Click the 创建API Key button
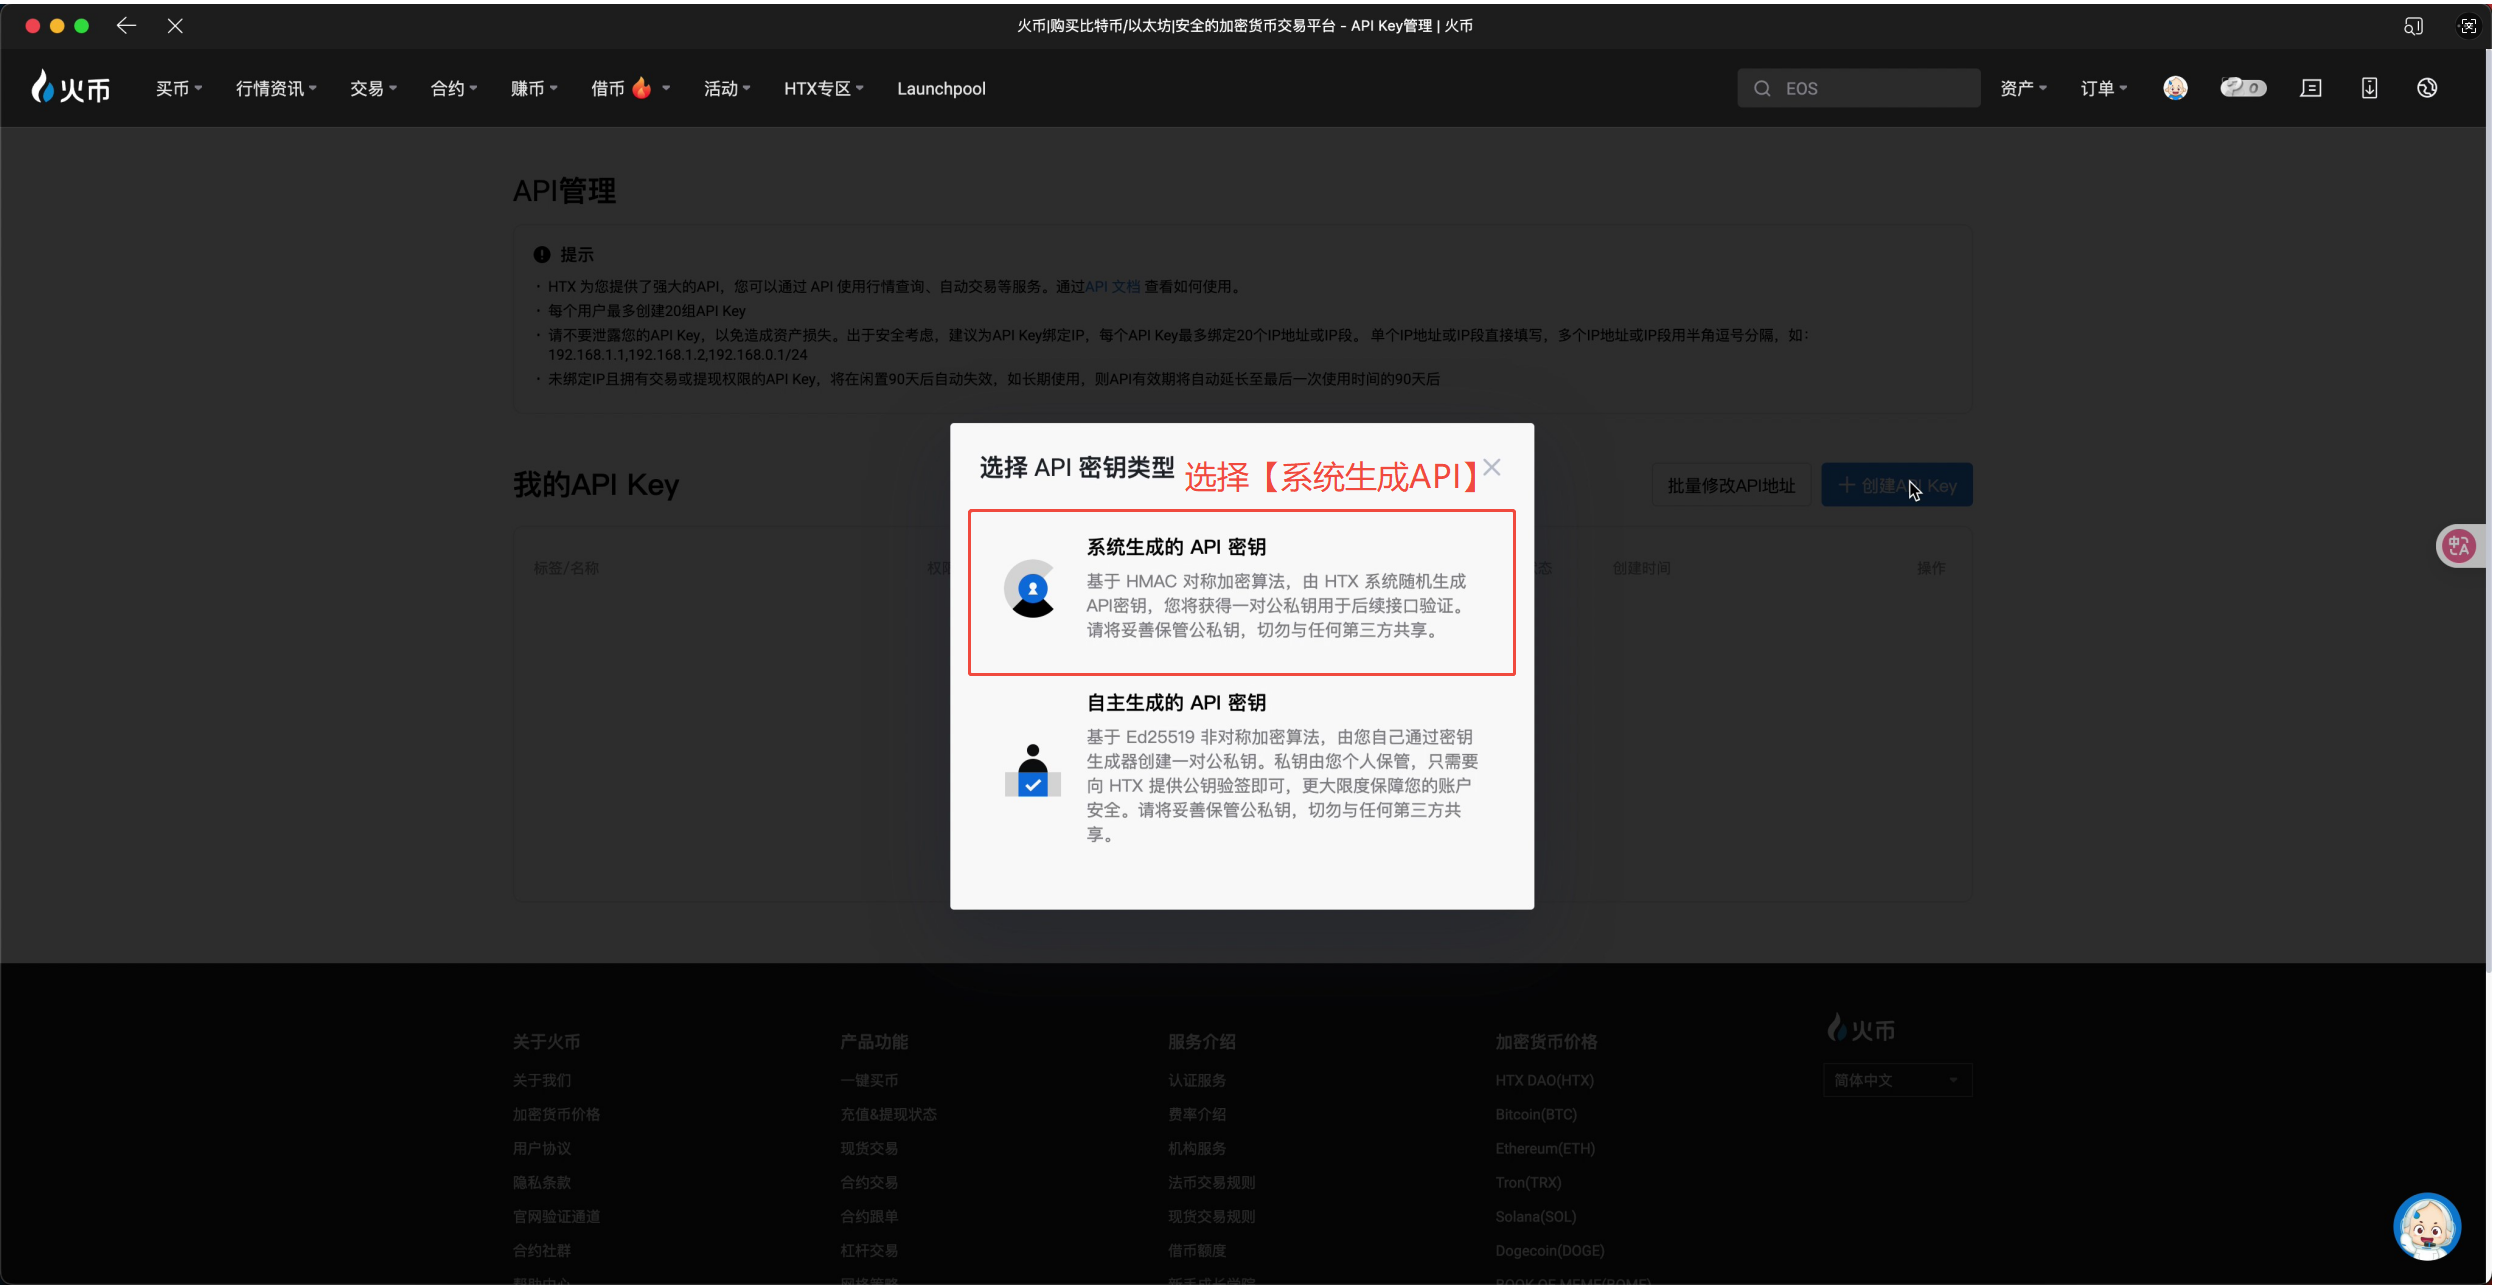This screenshot has height=1287, width=2499. [x=1896, y=485]
